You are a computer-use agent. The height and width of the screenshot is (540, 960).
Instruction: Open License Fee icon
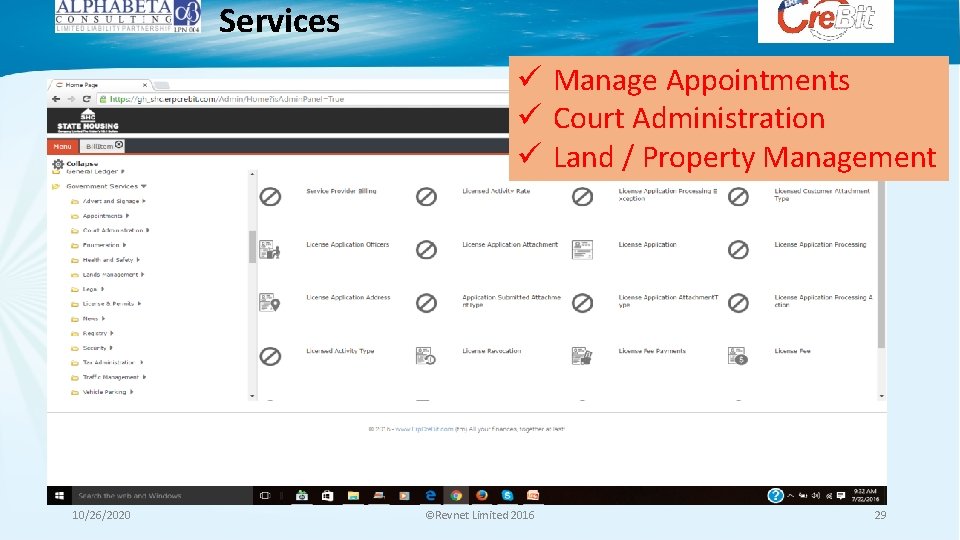738,356
